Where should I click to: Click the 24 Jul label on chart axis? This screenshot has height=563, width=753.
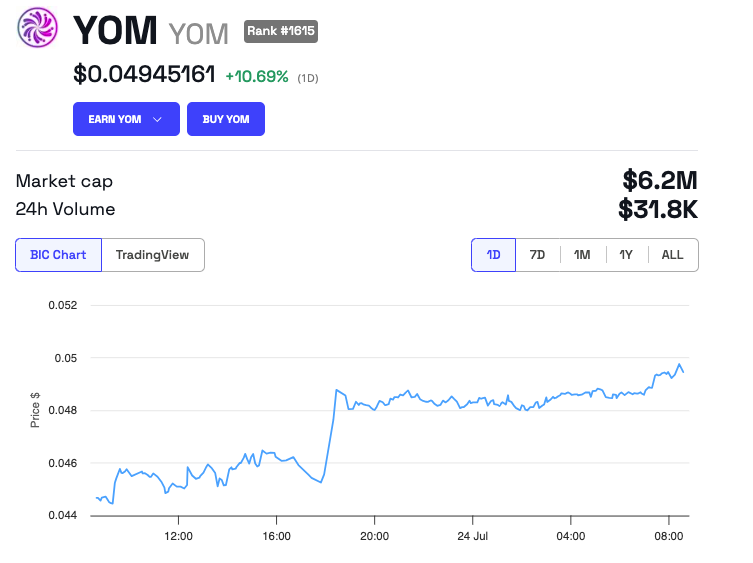pos(472,536)
